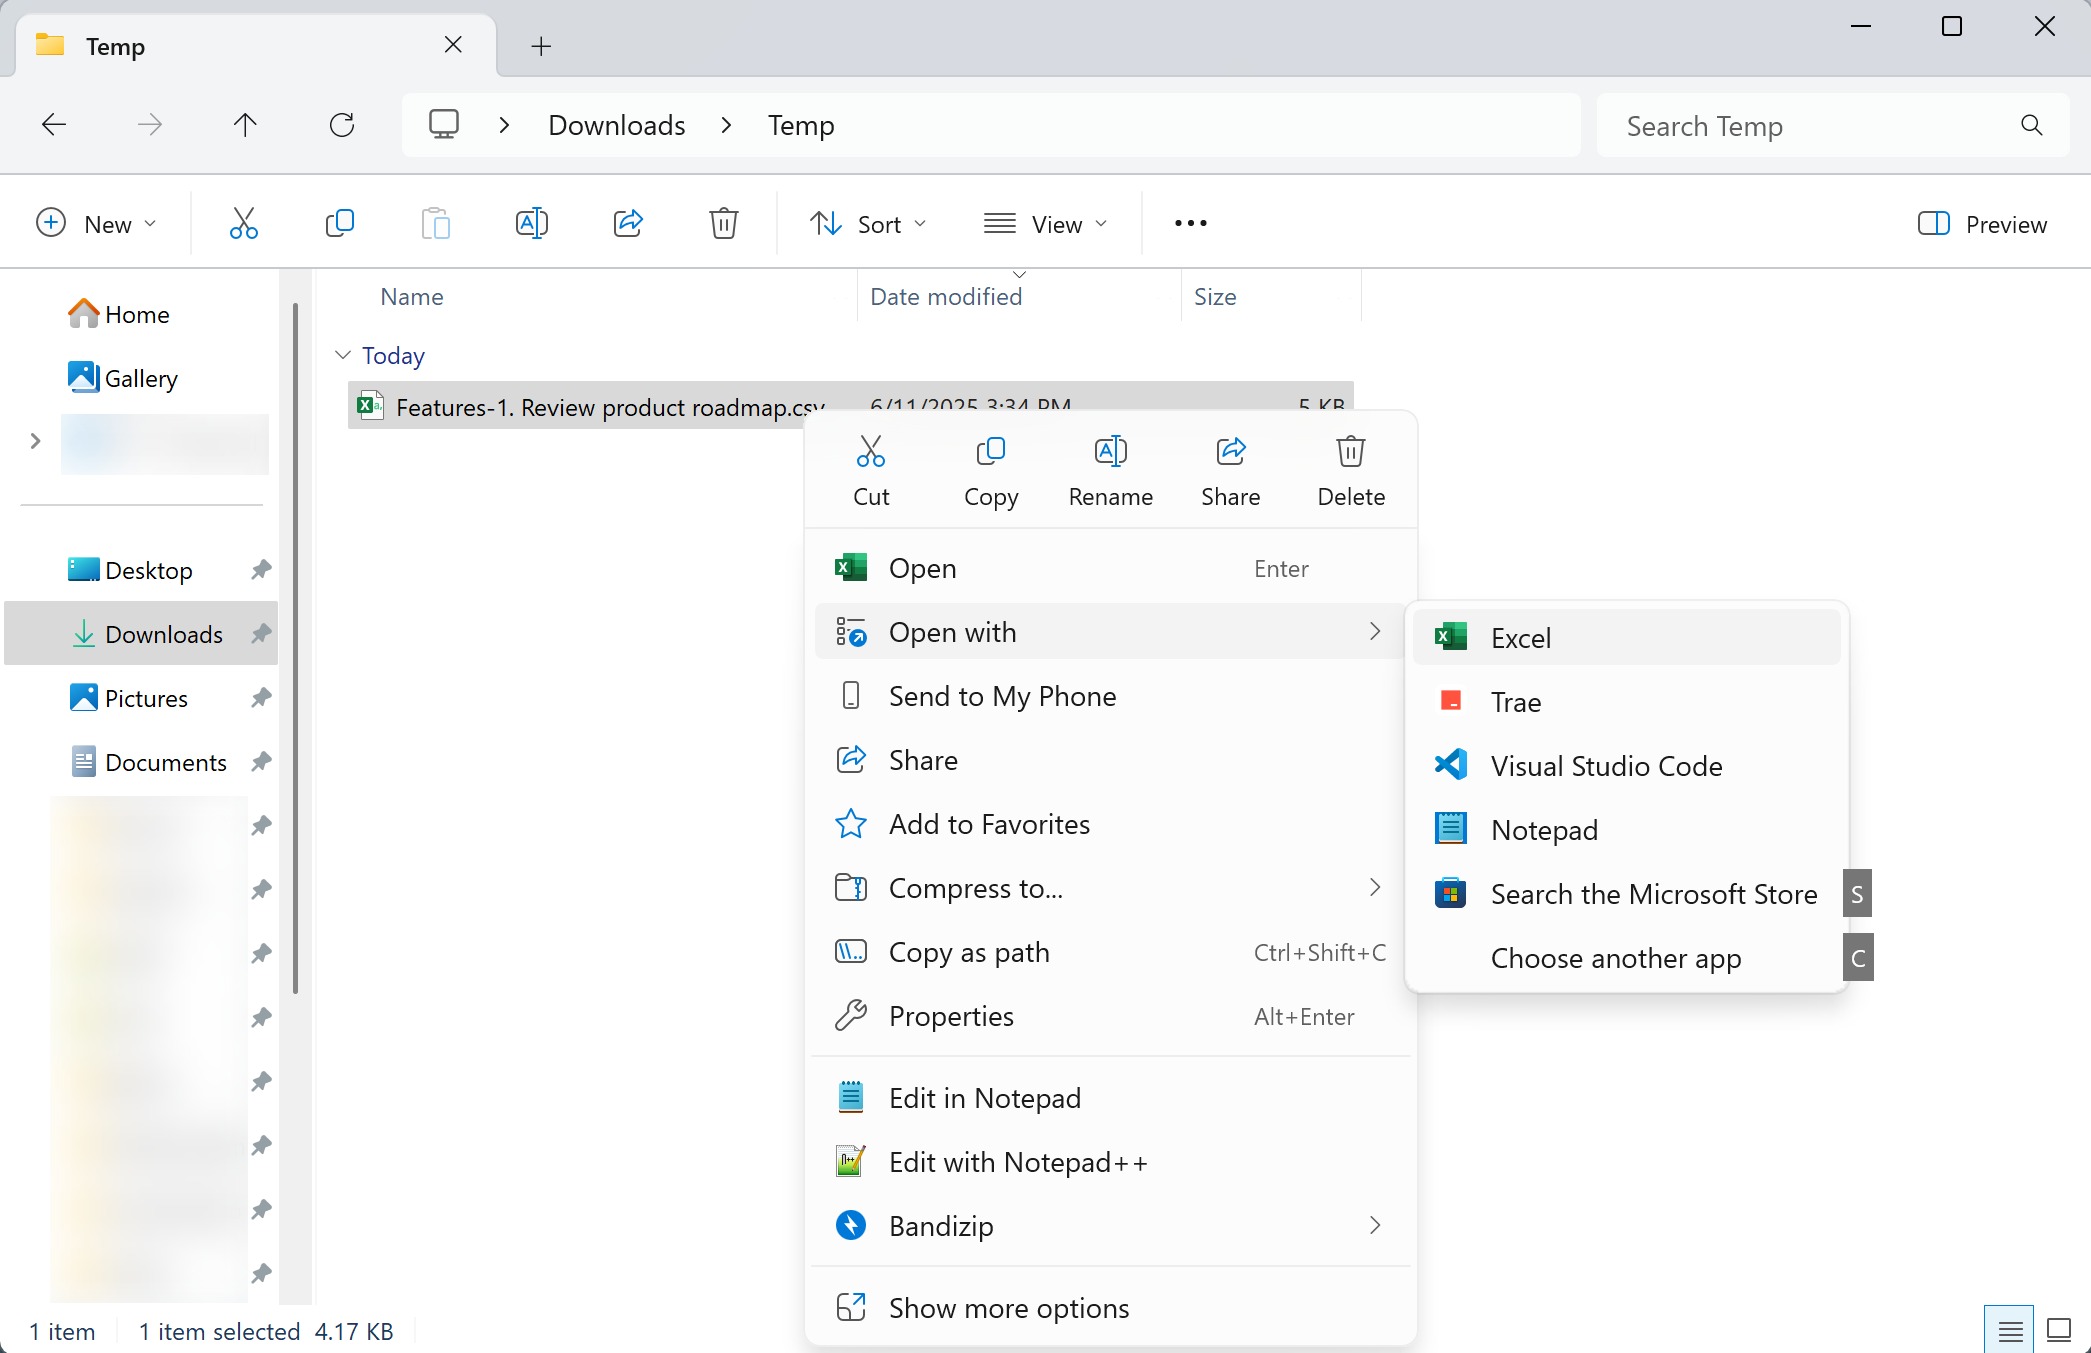Open the file with Trae

1627,702
